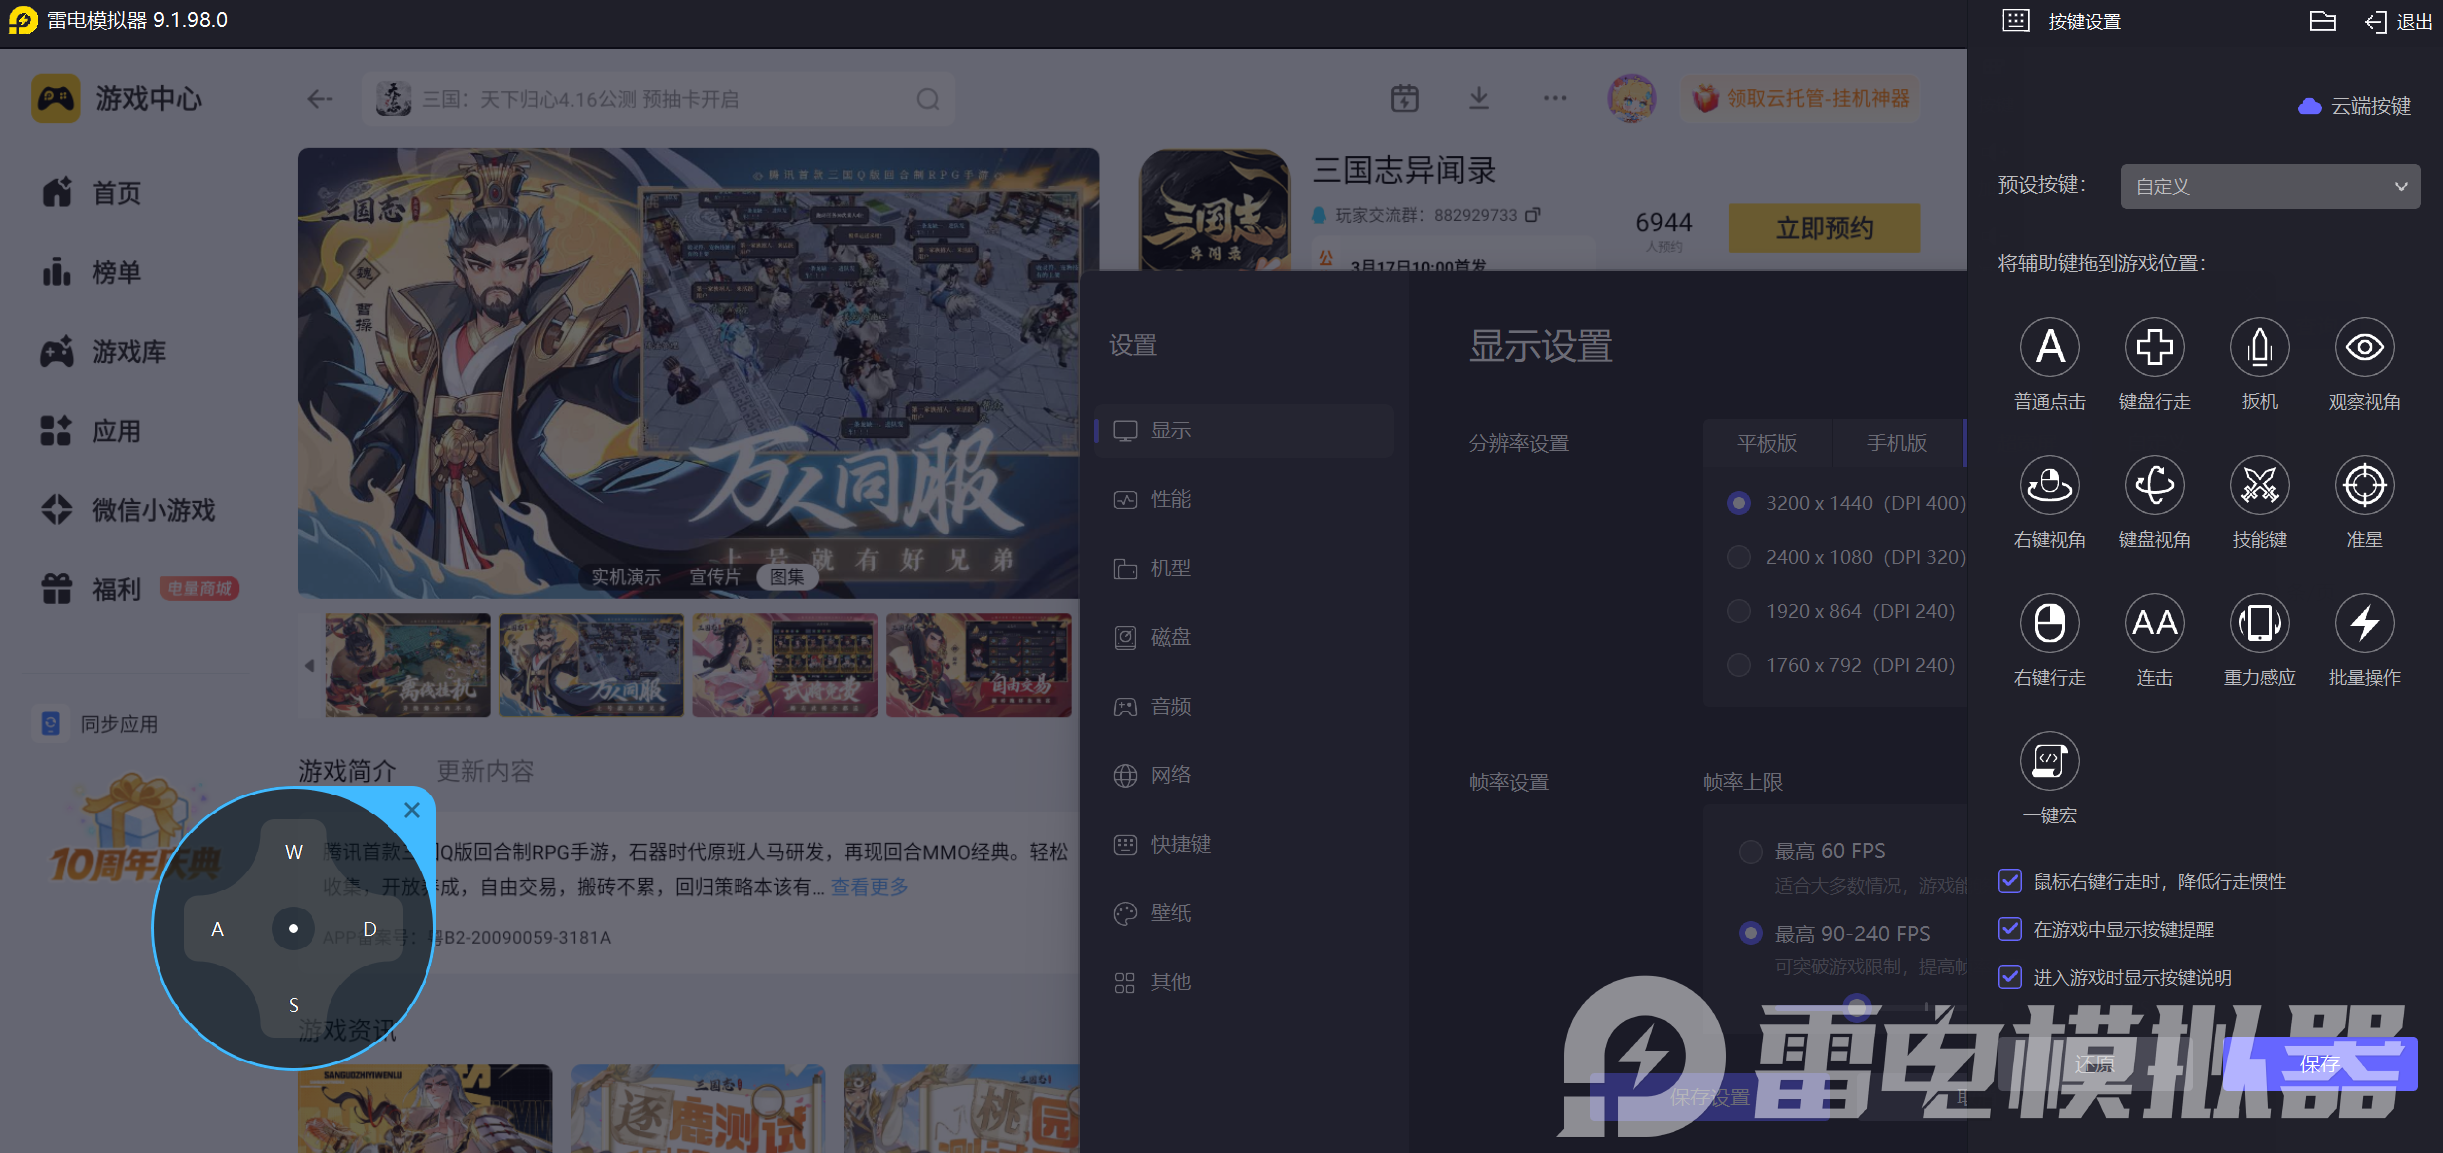This screenshot has height=1153, width=2443.
Task: Select the 扳机 trigger key icon
Action: click(2259, 348)
